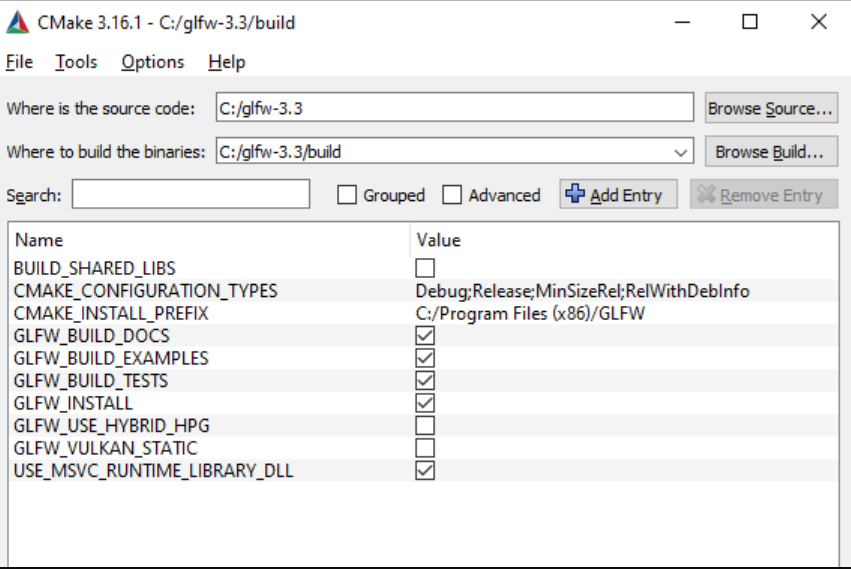Screen dimensions: 851x569
Task: Click the source code path field
Action: point(454,108)
